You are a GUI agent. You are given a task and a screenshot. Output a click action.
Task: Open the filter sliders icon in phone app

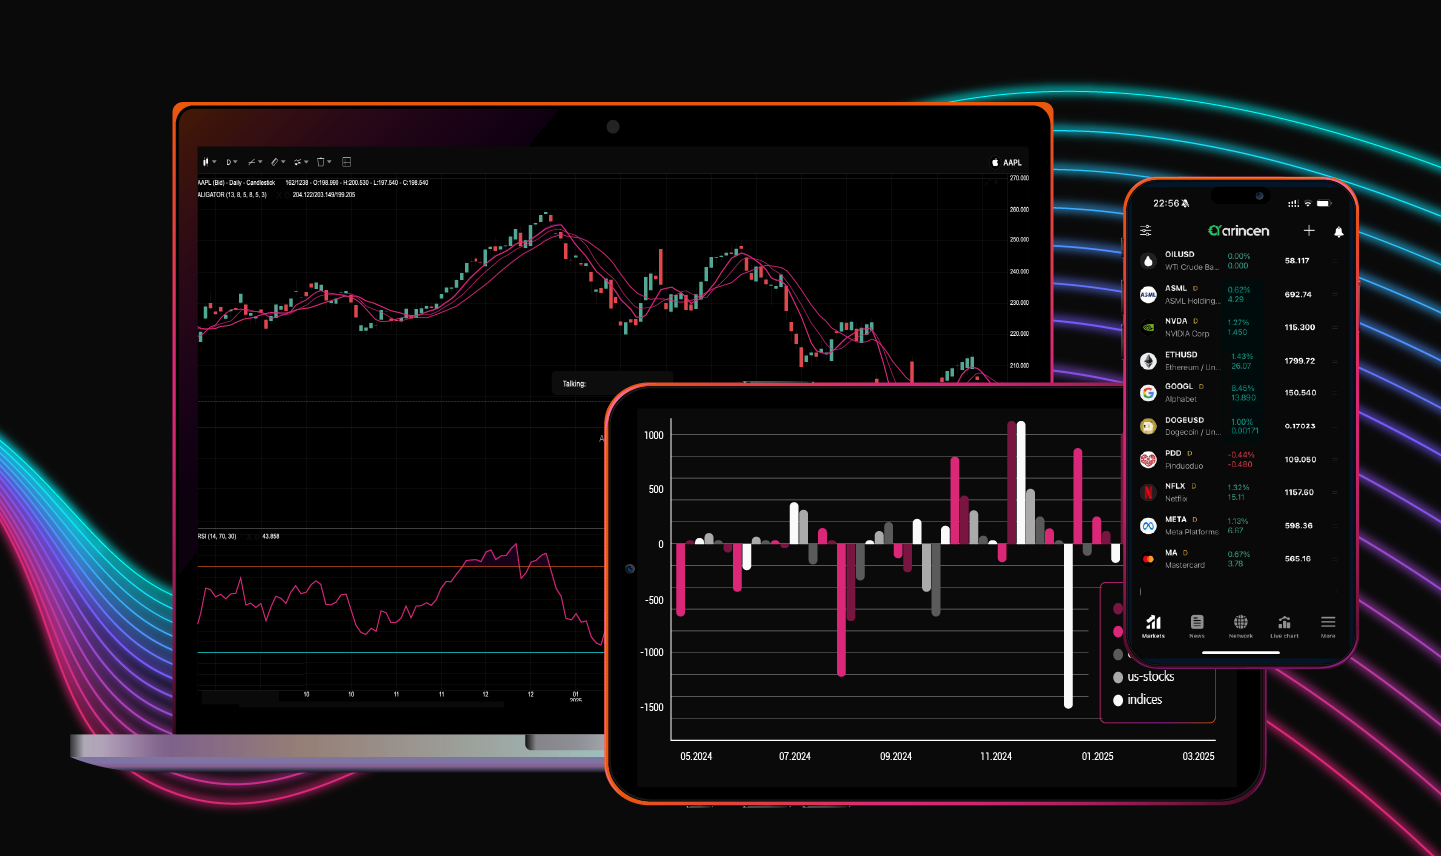[1146, 231]
